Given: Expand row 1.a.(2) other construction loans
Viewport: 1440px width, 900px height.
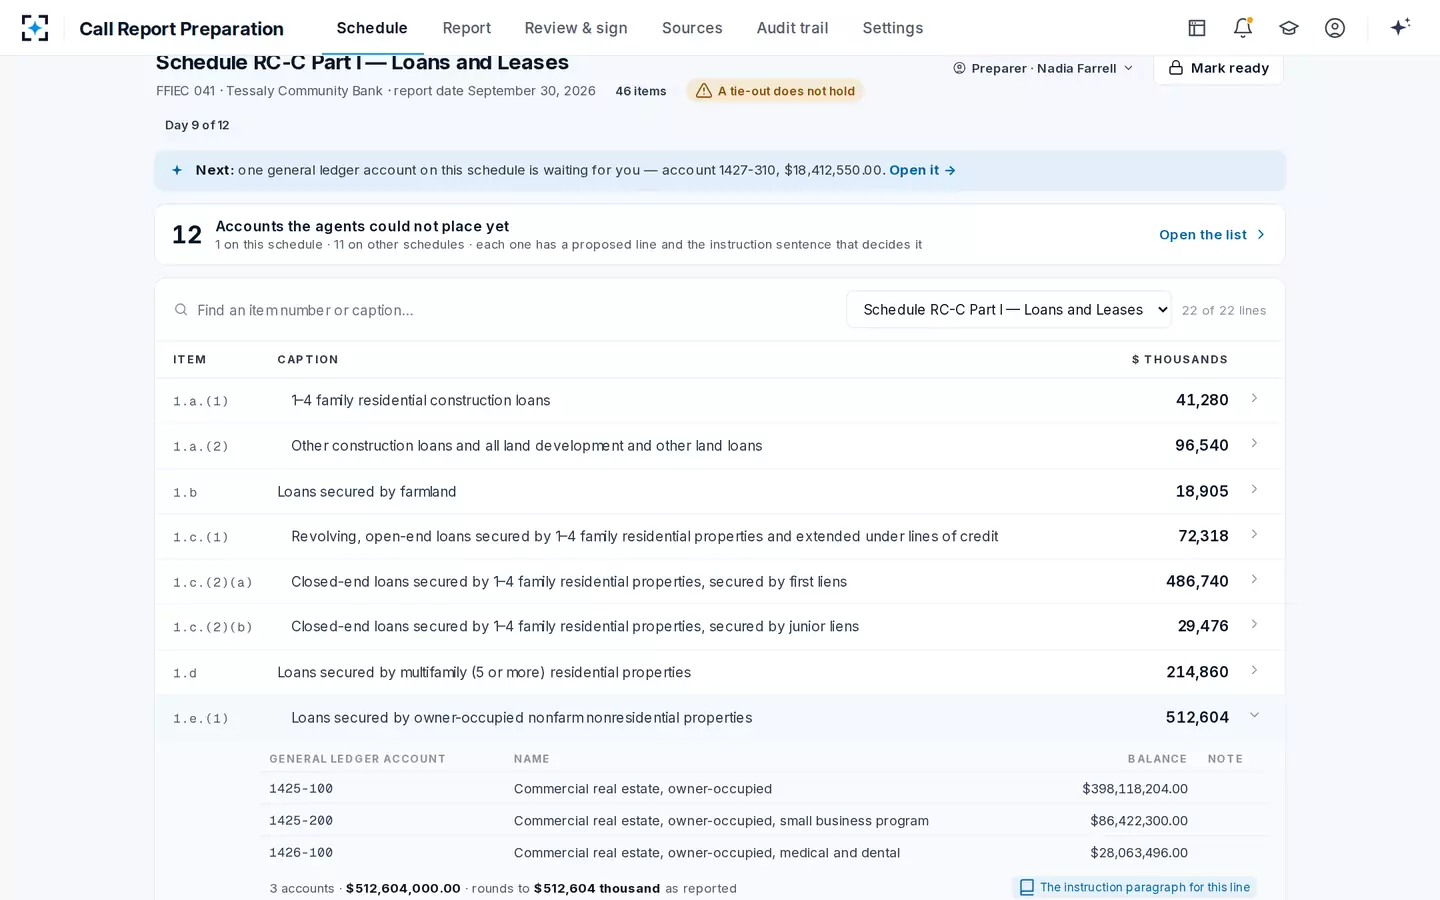Looking at the screenshot, I should point(720,446).
